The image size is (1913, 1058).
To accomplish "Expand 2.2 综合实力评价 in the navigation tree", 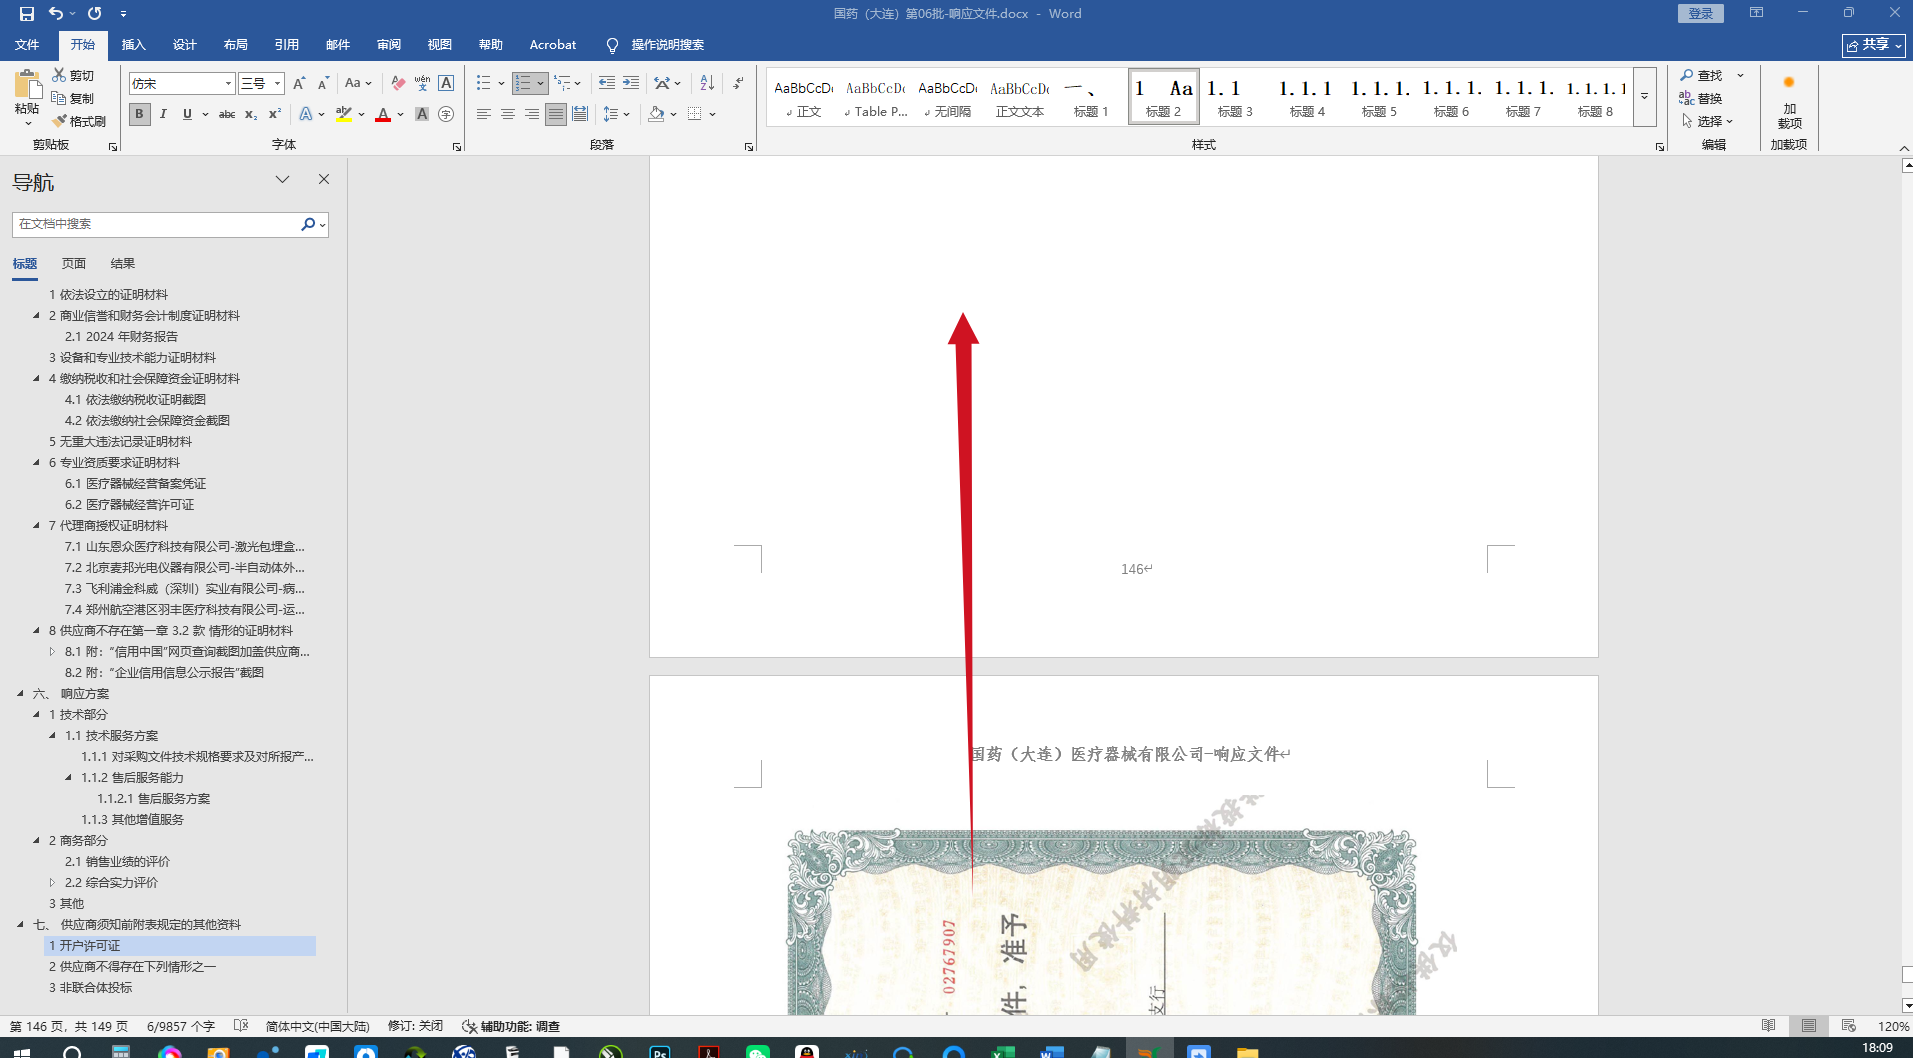I will (x=52, y=882).
